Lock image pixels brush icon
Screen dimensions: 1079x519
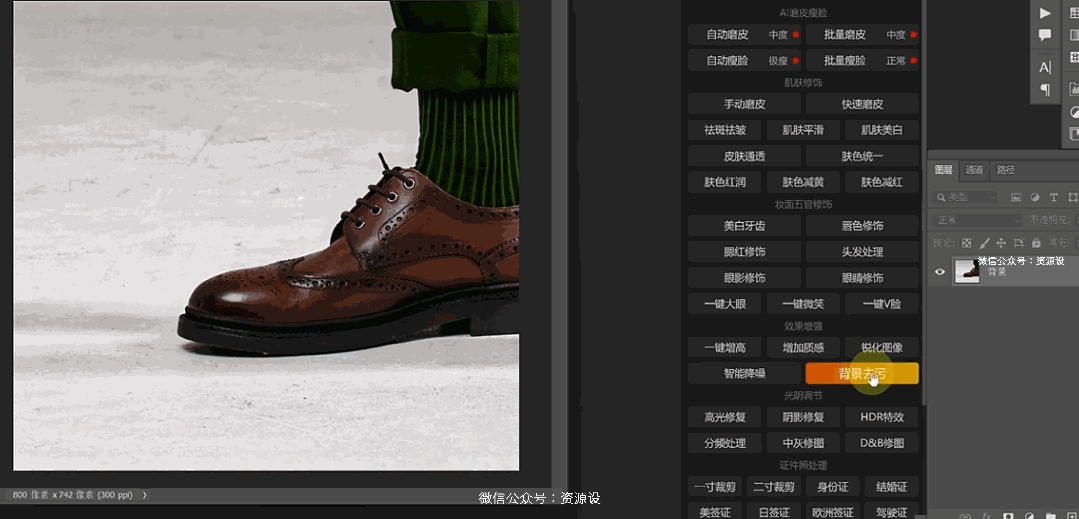tap(984, 243)
